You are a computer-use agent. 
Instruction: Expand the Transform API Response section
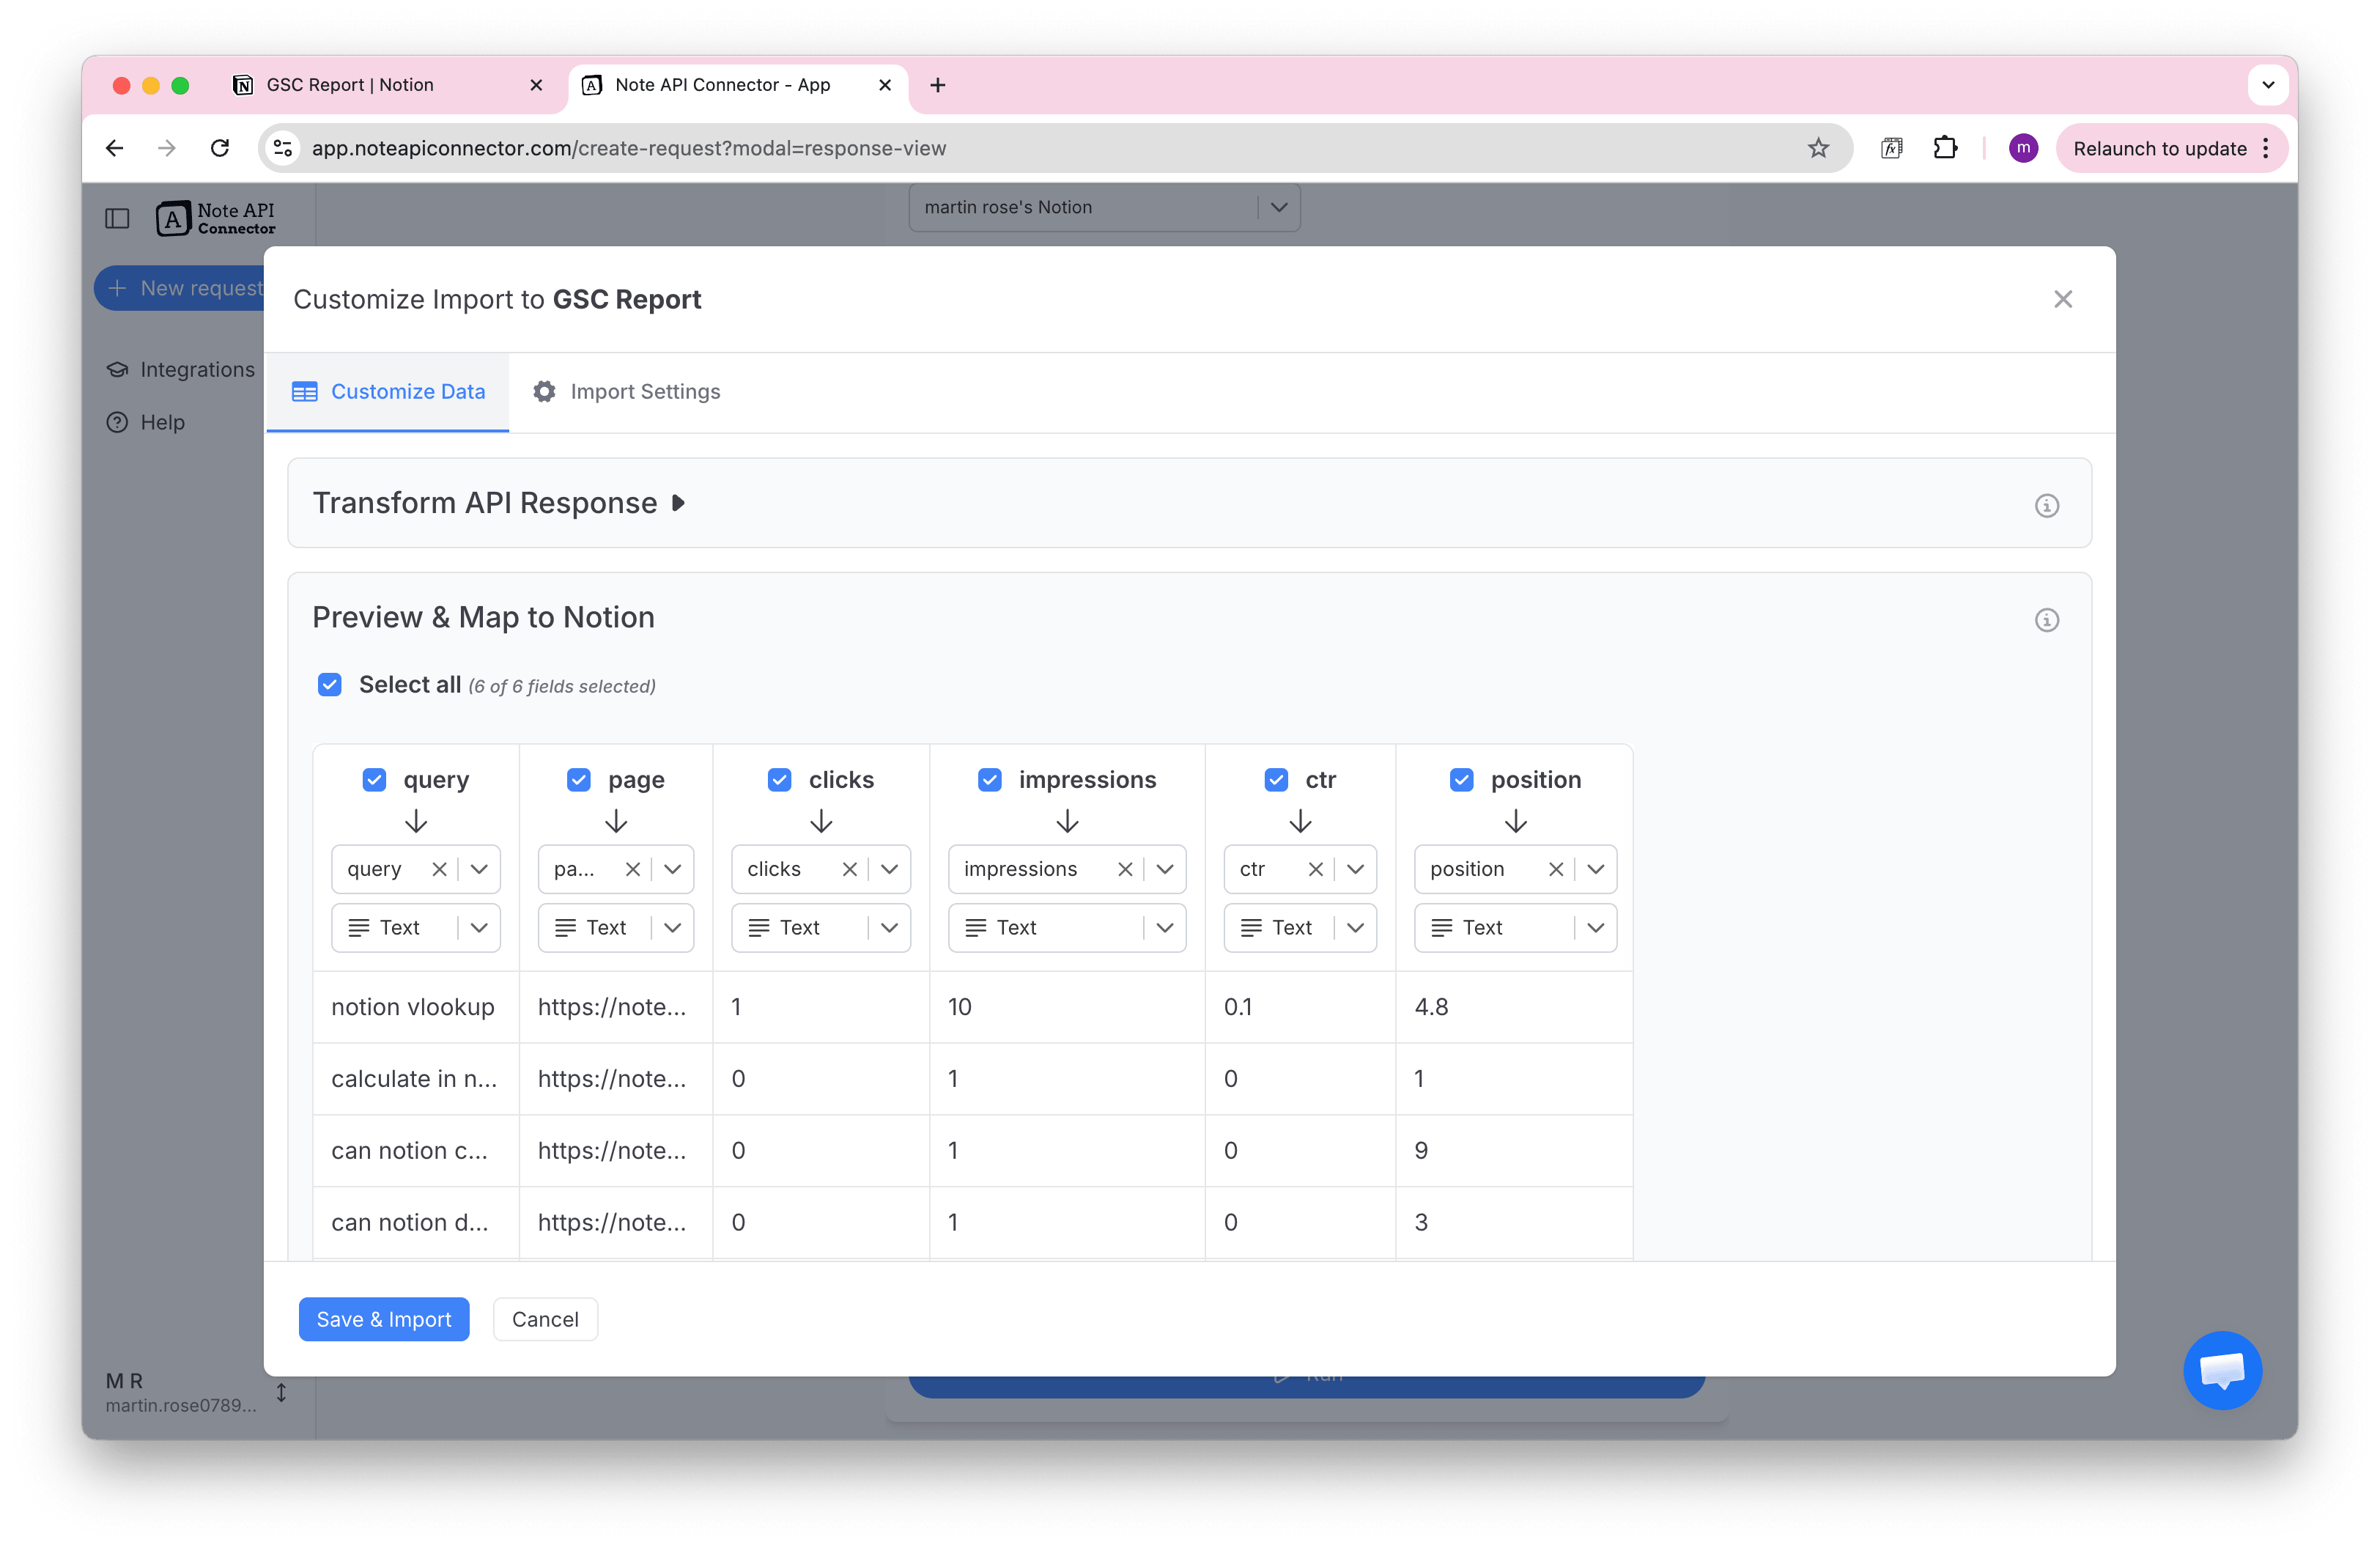tap(678, 503)
